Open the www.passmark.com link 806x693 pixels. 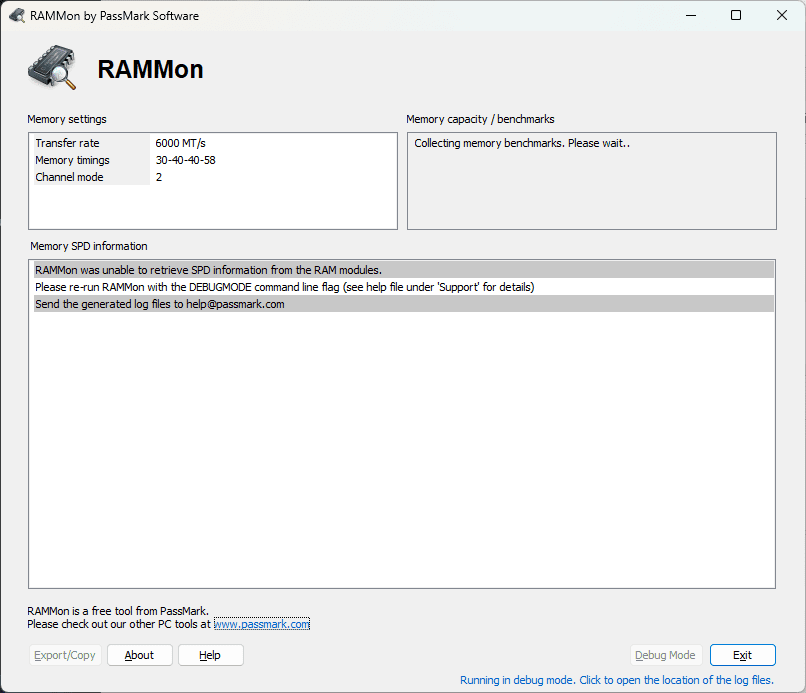[262, 624]
